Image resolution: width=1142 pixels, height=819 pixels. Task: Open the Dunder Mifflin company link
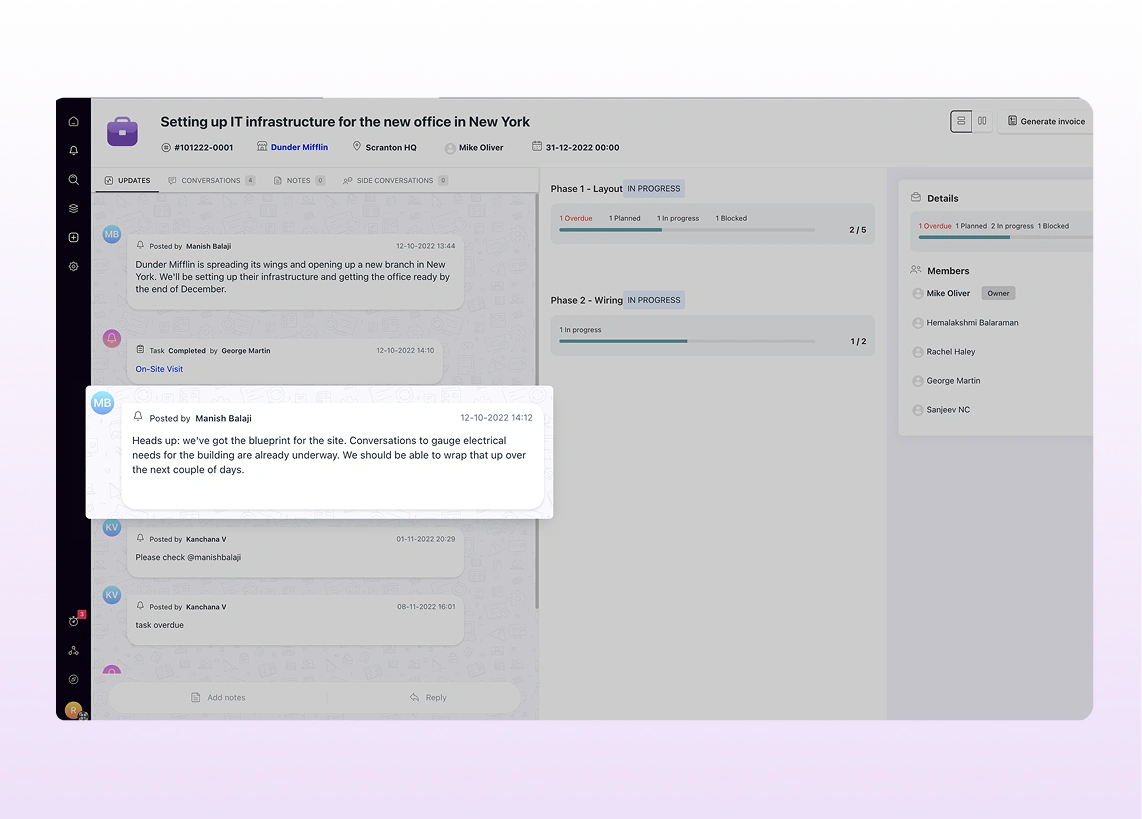(x=299, y=147)
